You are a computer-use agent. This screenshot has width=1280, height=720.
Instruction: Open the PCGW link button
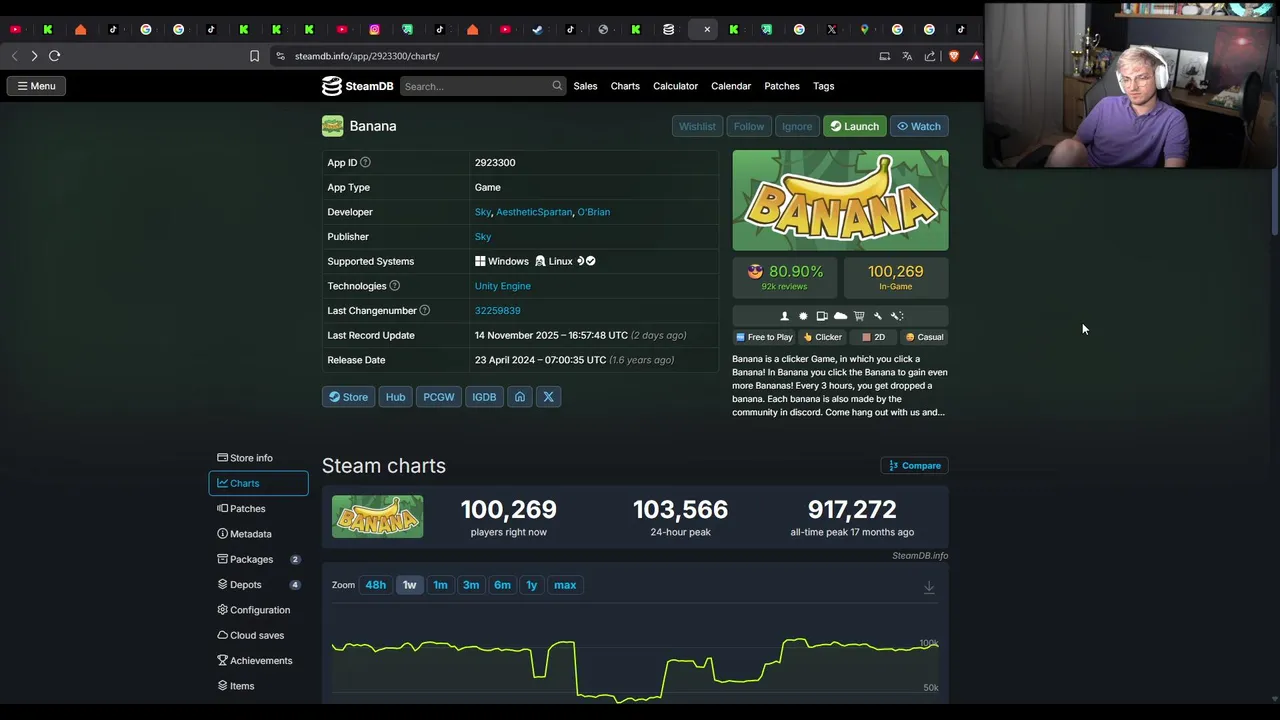pyautogui.click(x=438, y=397)
